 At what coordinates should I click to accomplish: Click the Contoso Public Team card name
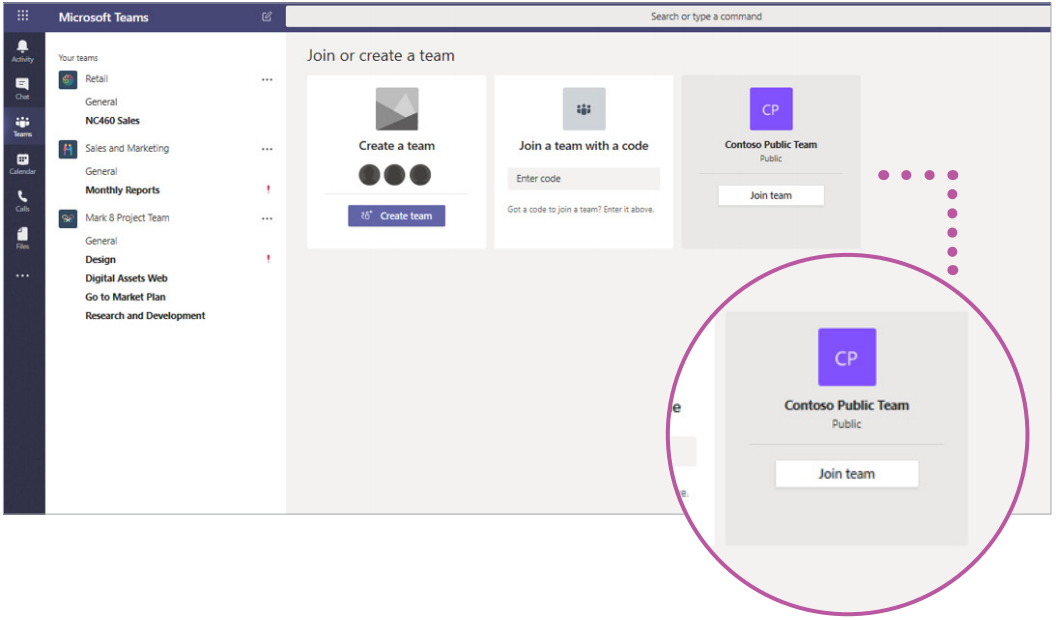point(771,145)
